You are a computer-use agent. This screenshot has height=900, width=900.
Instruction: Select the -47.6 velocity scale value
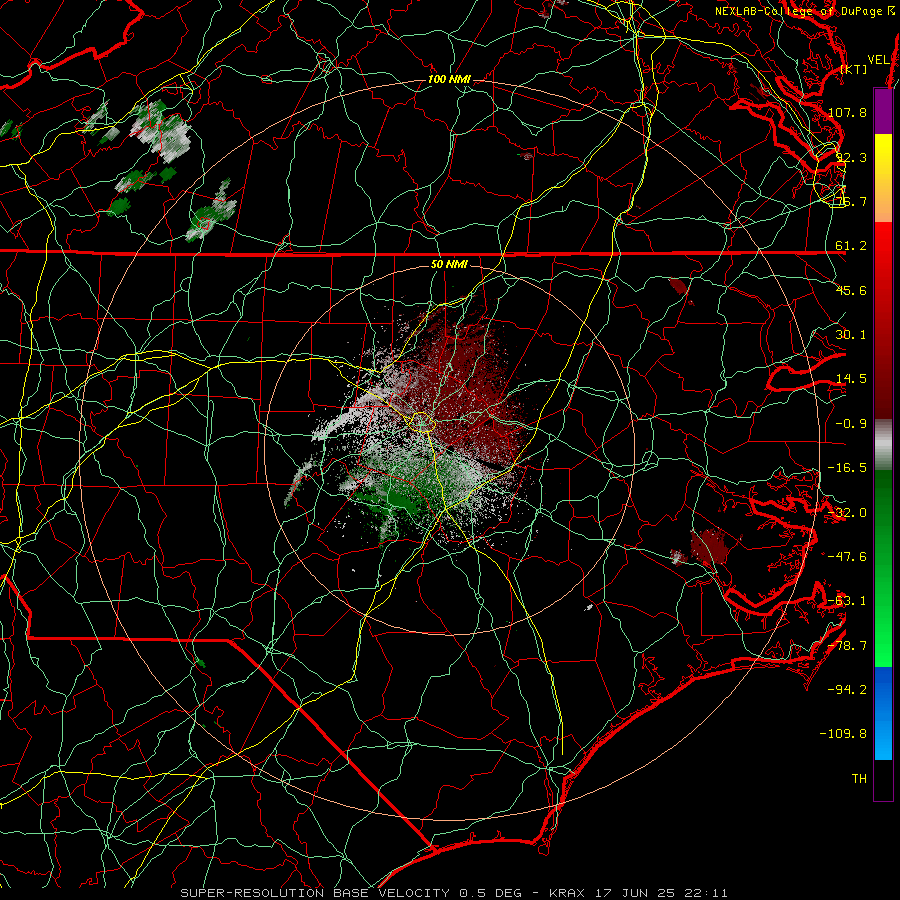(847, 557)
